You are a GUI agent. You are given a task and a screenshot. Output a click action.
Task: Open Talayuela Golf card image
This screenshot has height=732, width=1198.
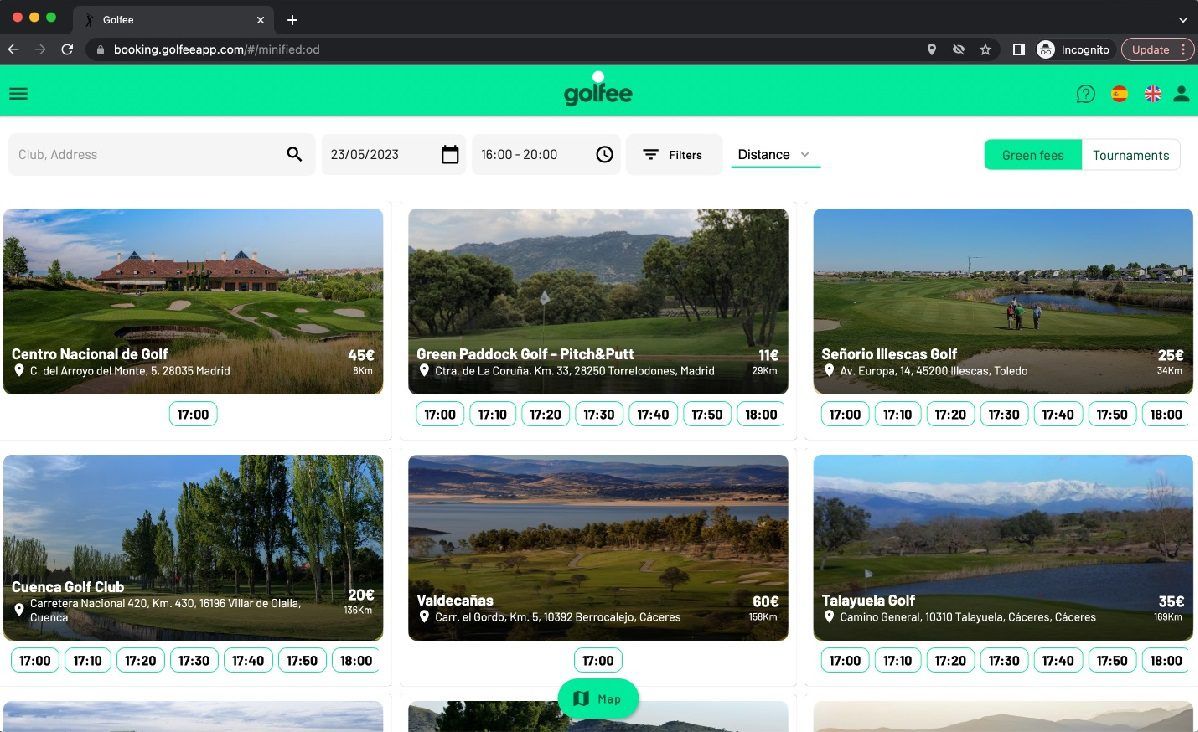1003,547
